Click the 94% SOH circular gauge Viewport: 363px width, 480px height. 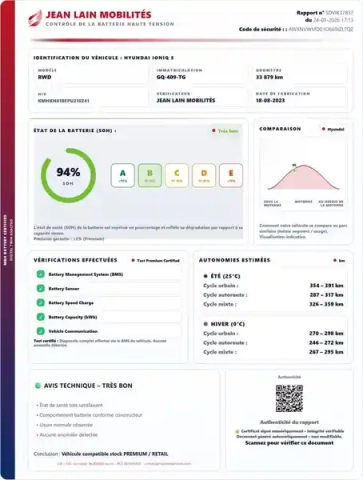point(68,176)
